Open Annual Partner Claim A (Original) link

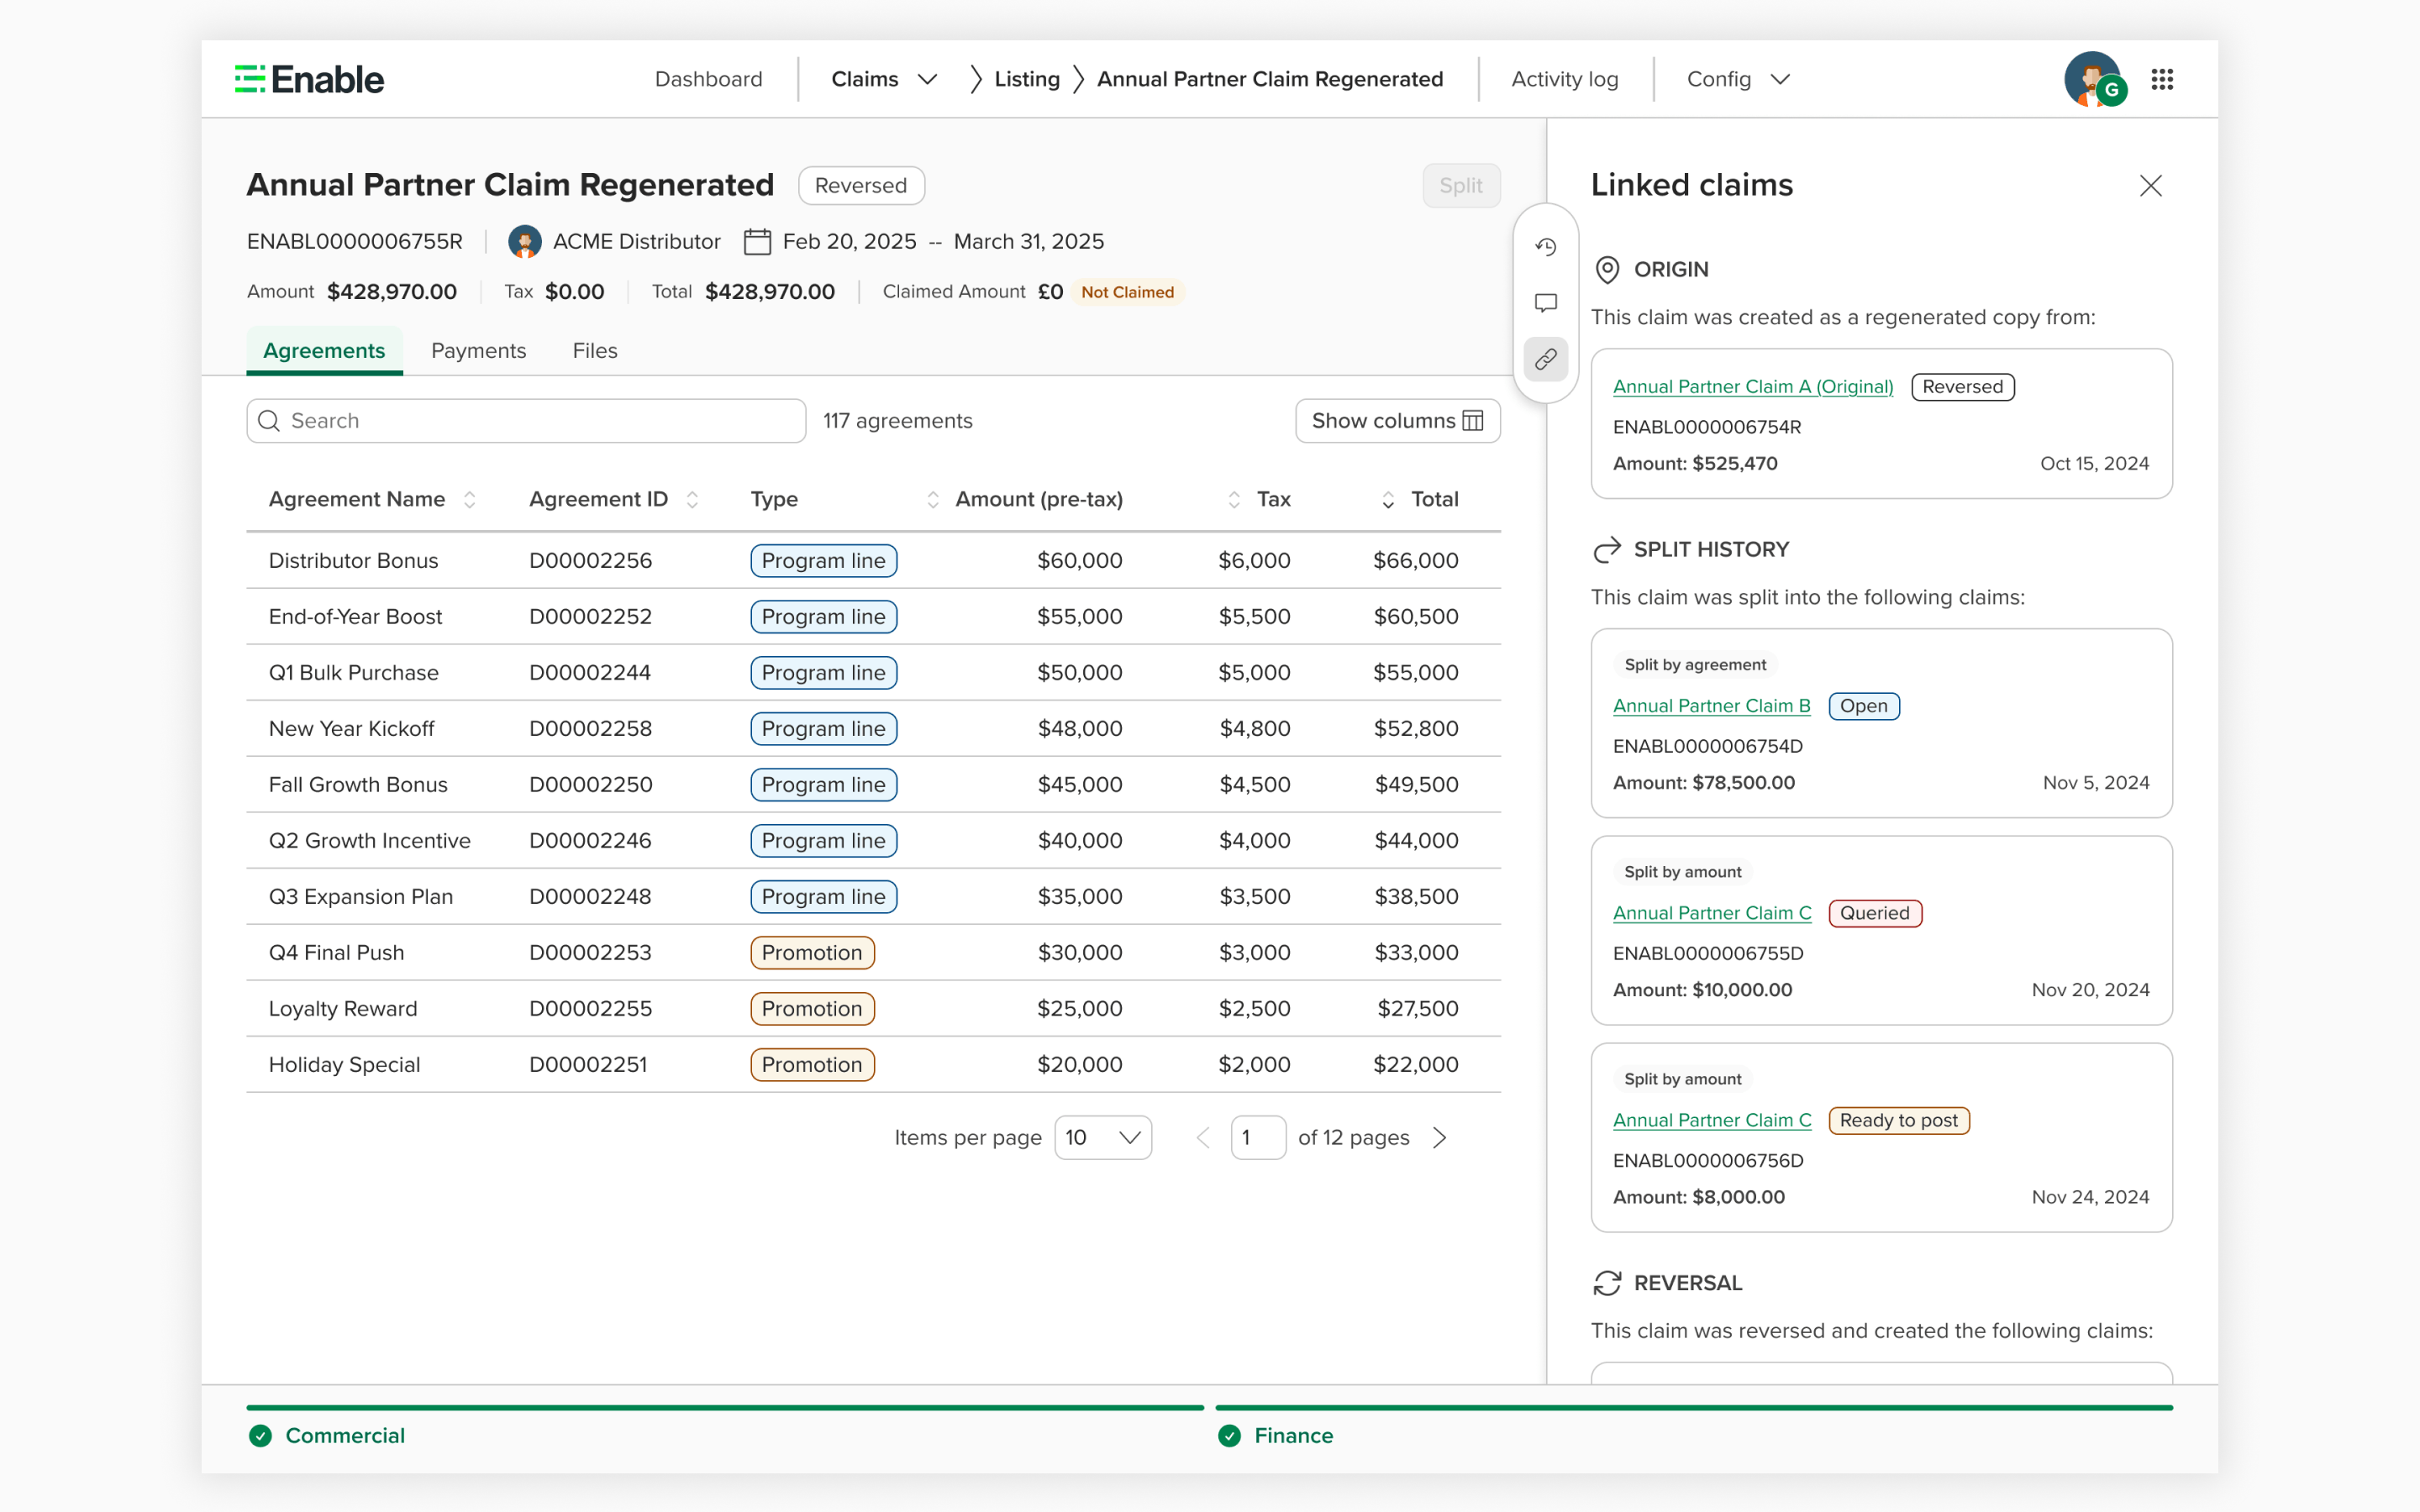(x=1753, y=387)
